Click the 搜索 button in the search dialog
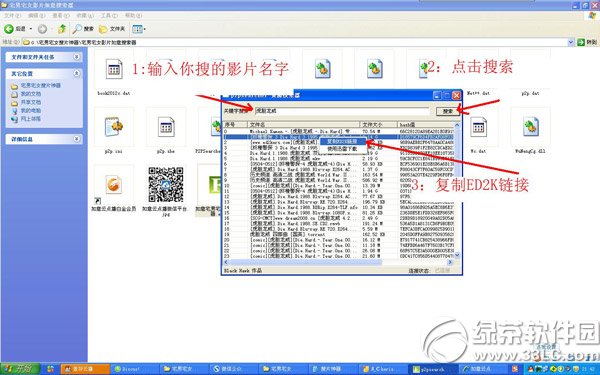 coord(447,111)
